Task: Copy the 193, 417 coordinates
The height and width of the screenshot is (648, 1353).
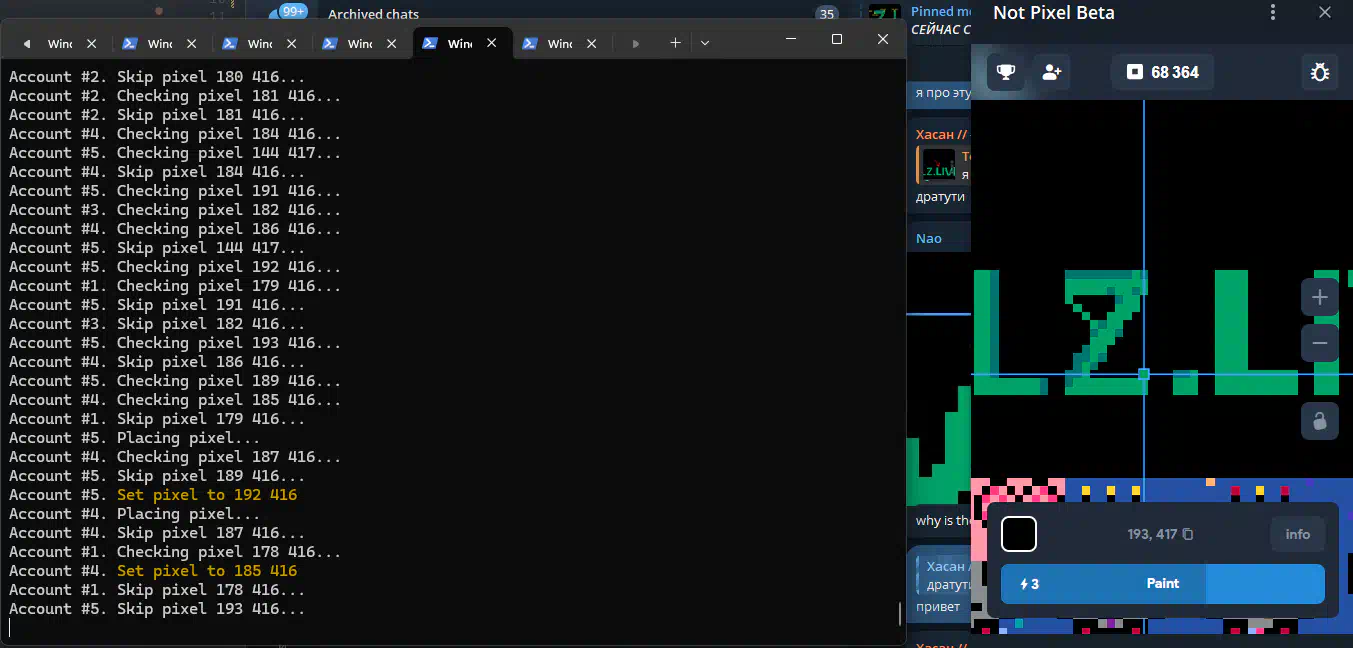Action: coord(1188,535)
